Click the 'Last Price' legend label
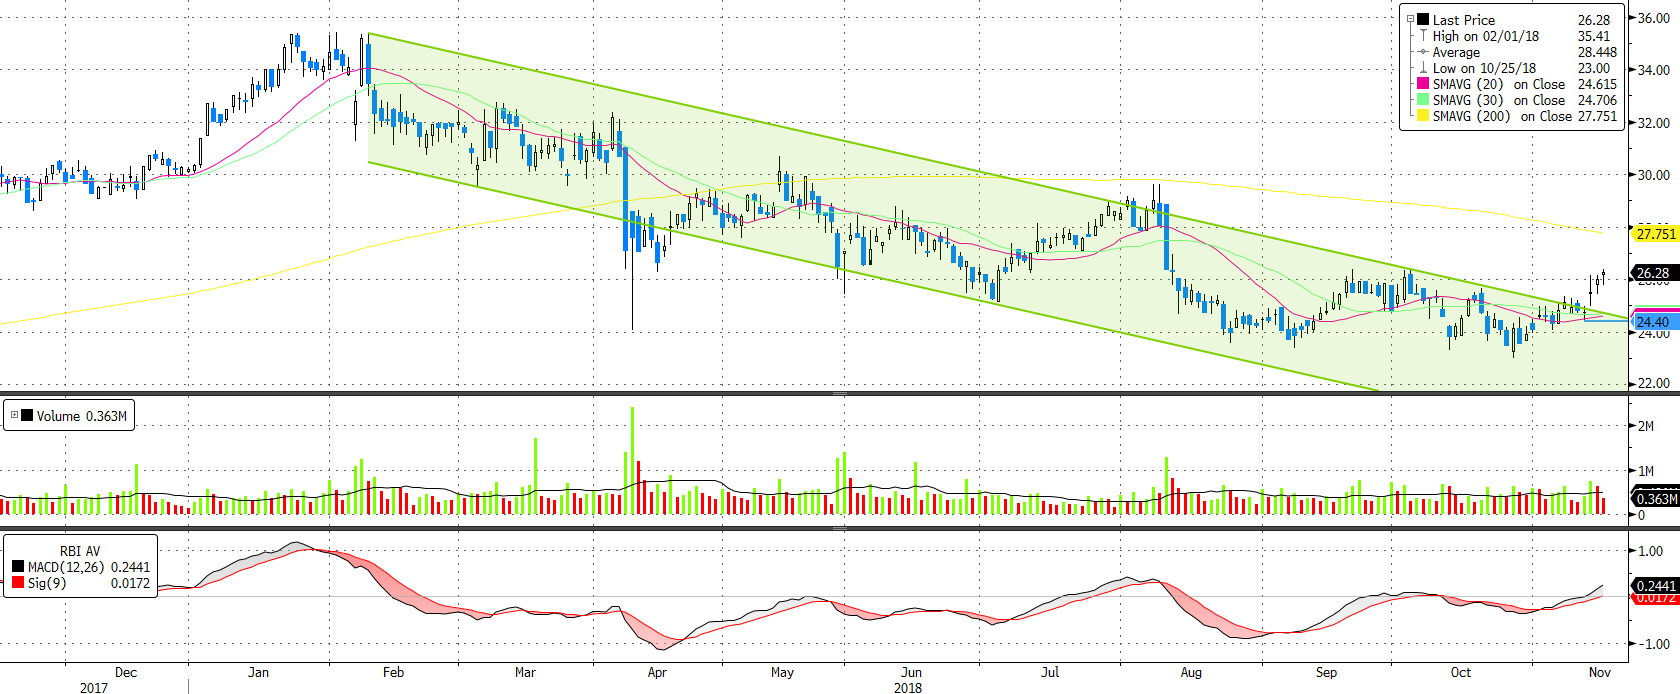The width and height of the screenshot is (1680, 694). (1464, 20)
